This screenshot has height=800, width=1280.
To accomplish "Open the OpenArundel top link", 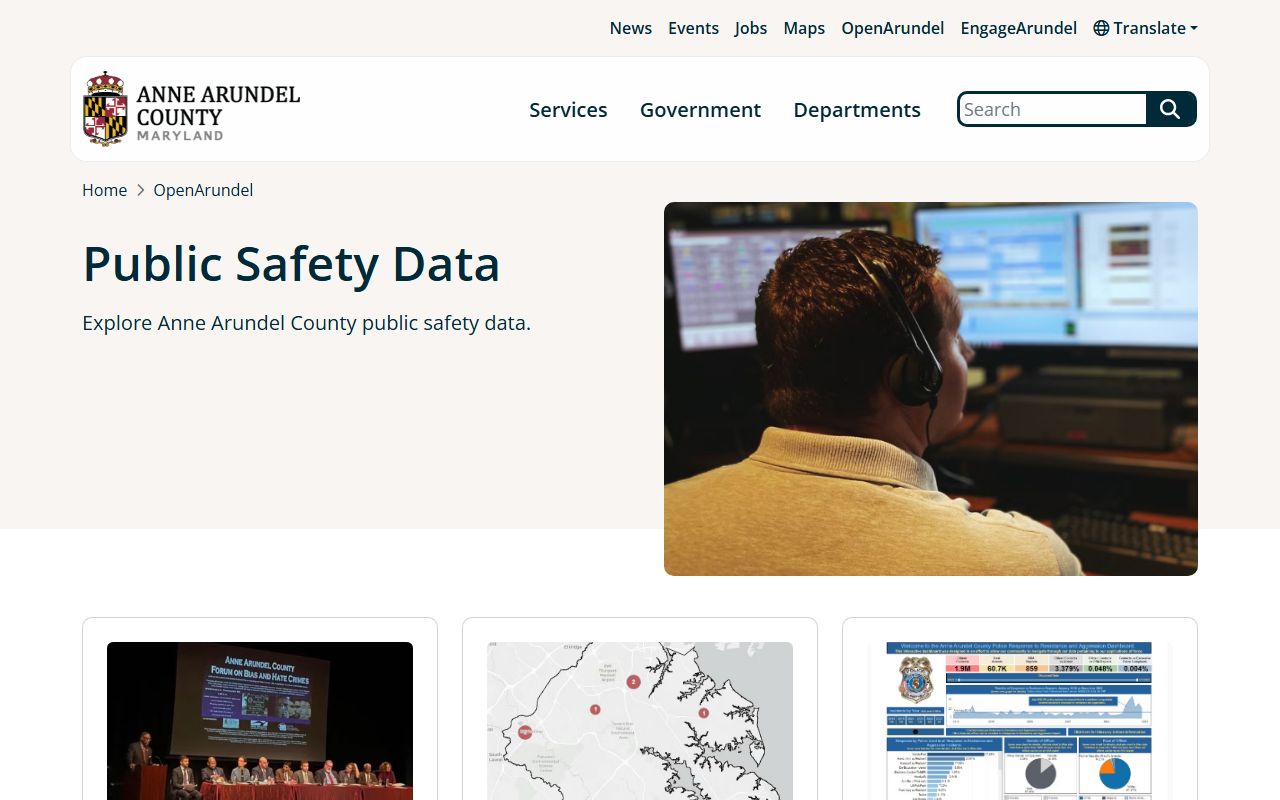I will (x=893, y=28).
